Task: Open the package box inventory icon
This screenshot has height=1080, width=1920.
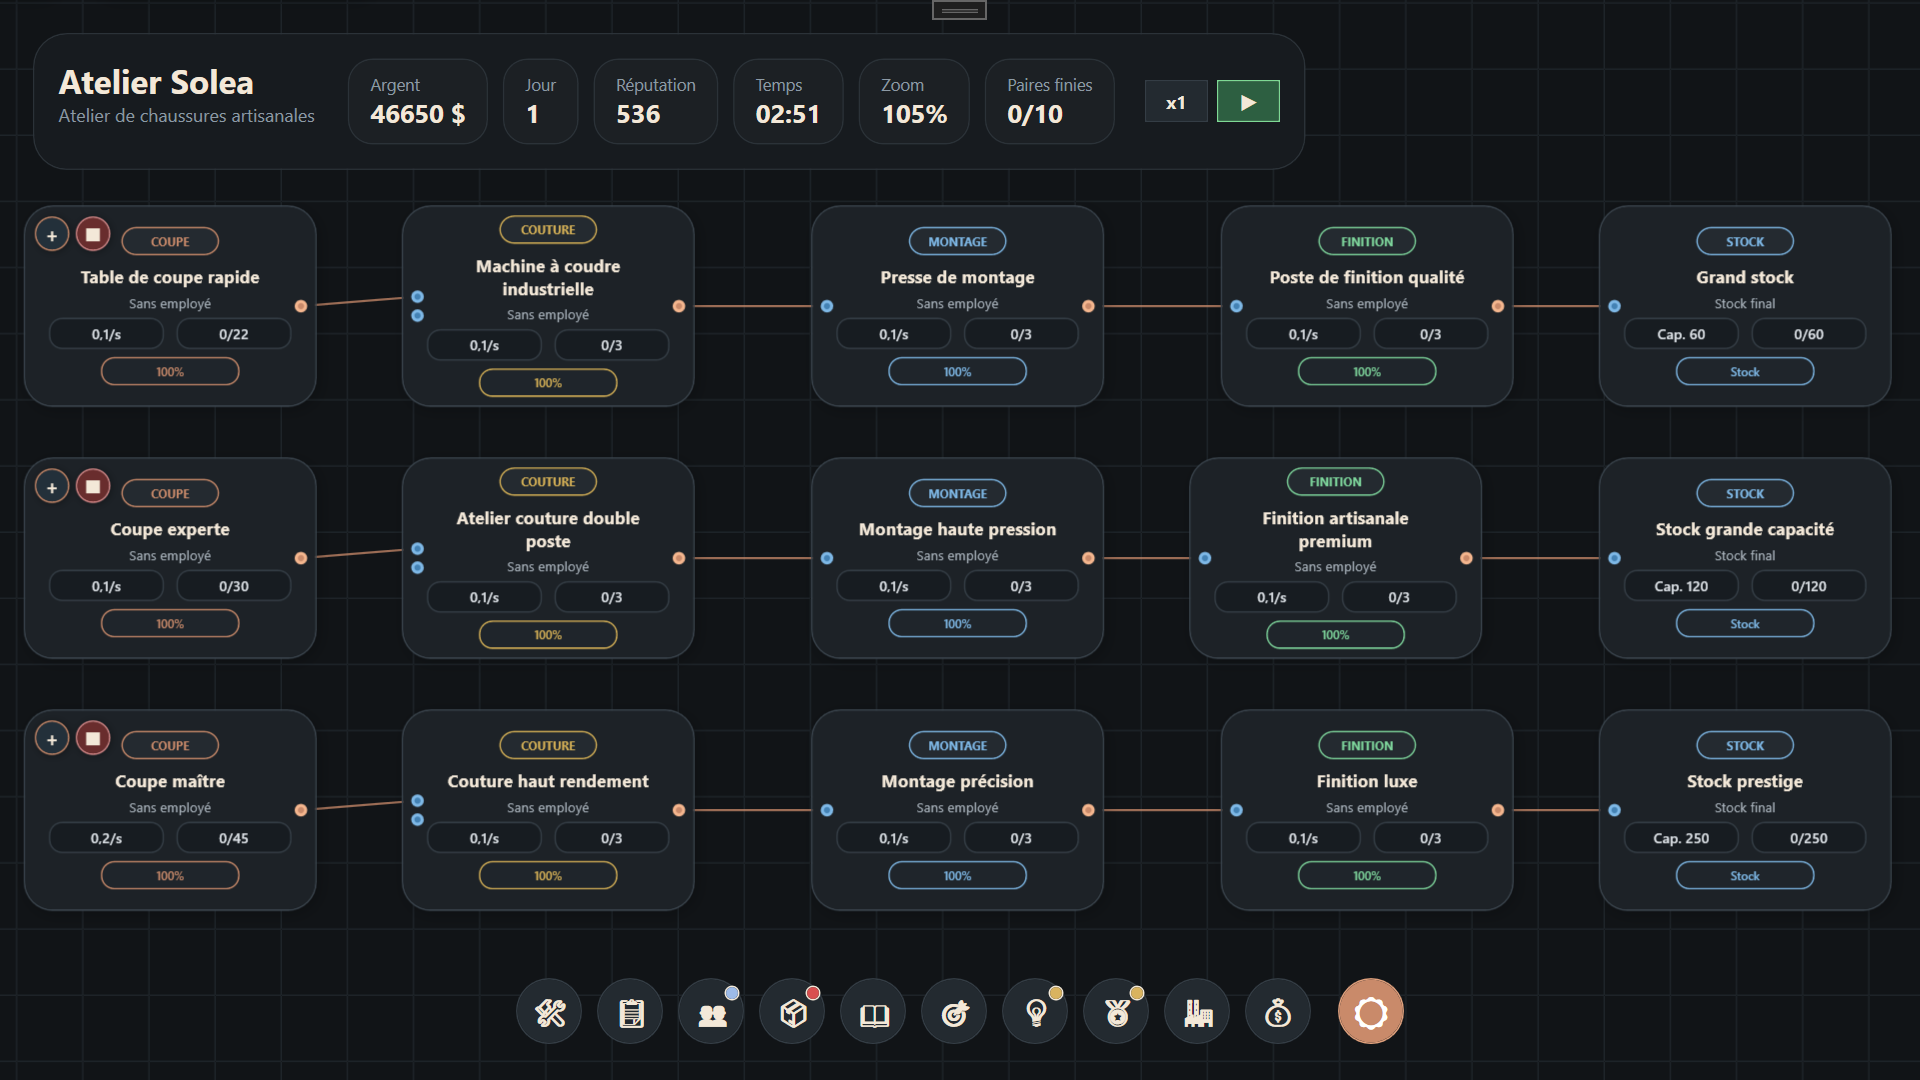Action: (793, 1012)
